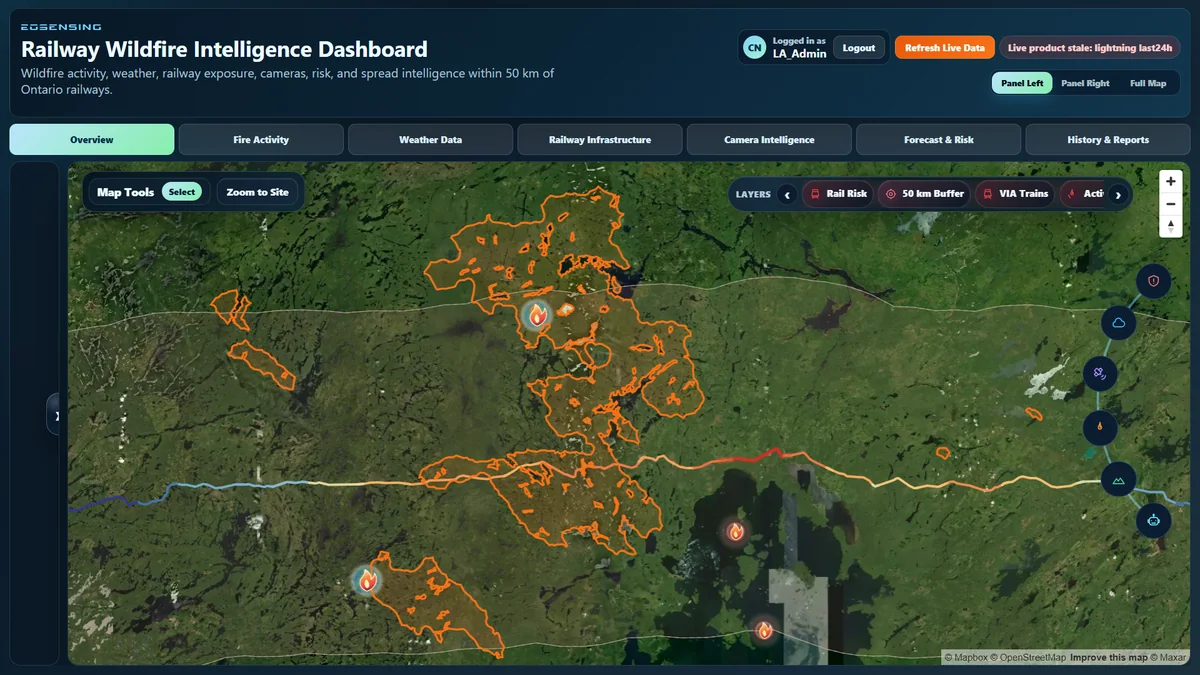The height and width of the screenshot is (675, 1200).
Task: Switch layout to Panel Right
Action: point(1085,83)
